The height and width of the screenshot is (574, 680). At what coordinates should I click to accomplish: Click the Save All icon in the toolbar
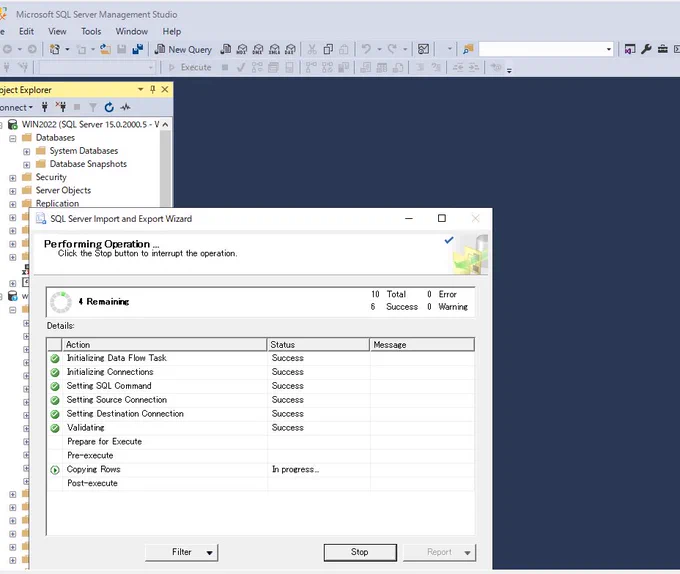click(x=137, y=49)
